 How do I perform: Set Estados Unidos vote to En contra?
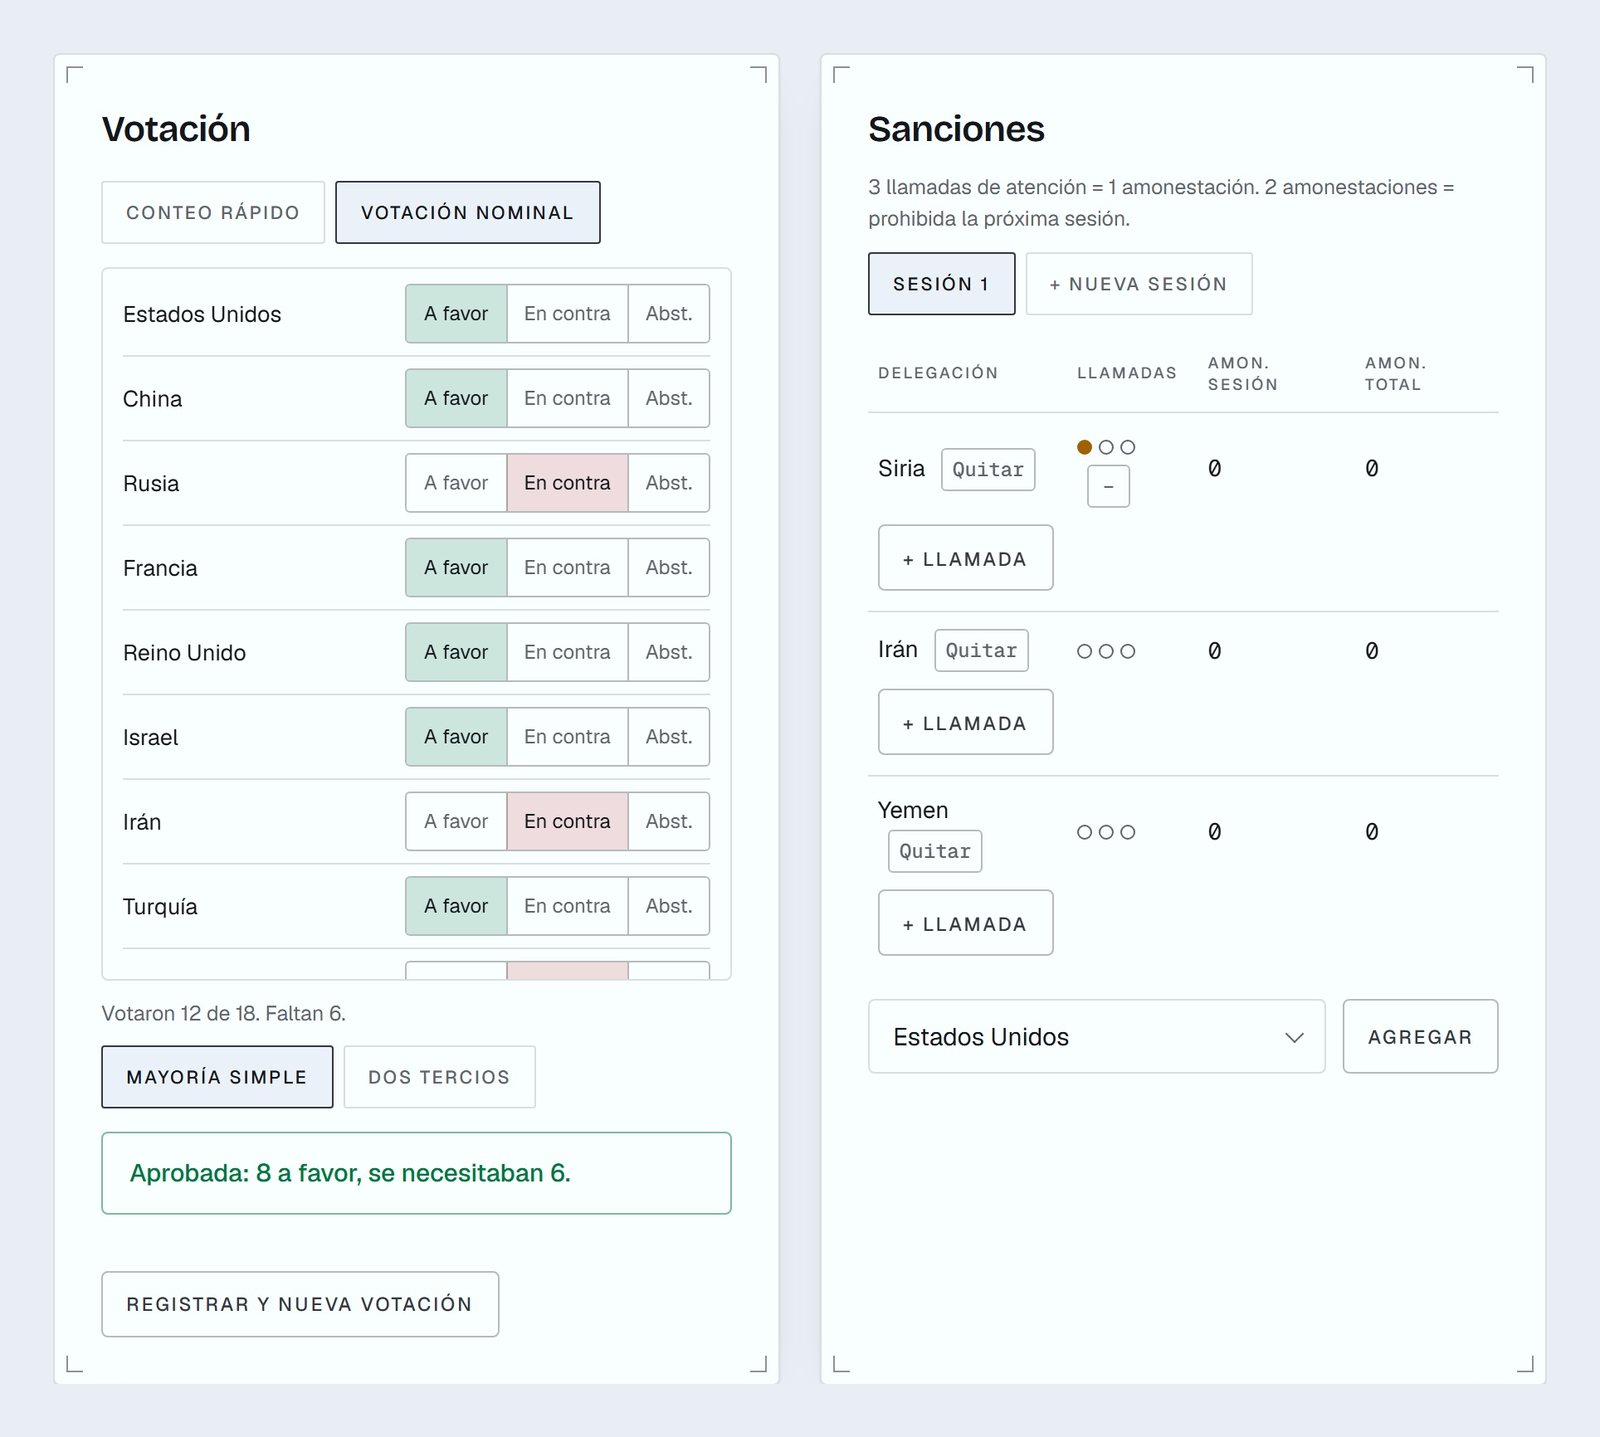pos(567,314)
